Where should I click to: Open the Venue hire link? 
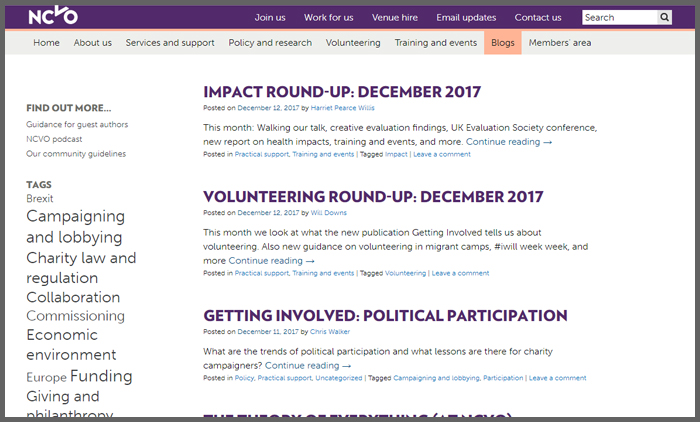click(x=395, y=17)
